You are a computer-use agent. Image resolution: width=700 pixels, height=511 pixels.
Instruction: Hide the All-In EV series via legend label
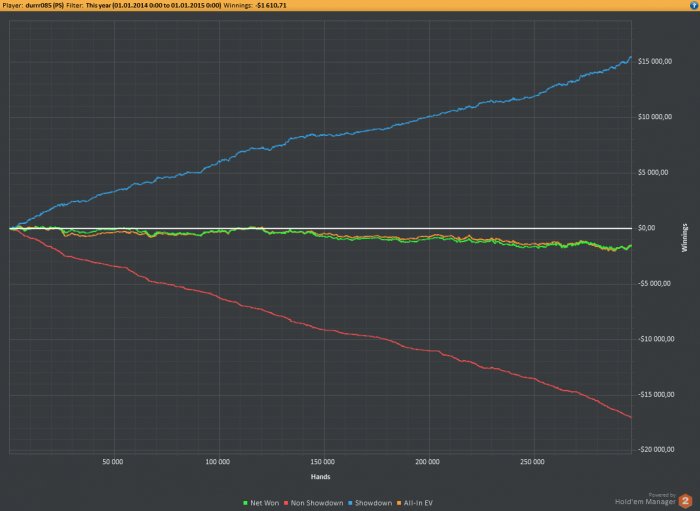(418, 503)
